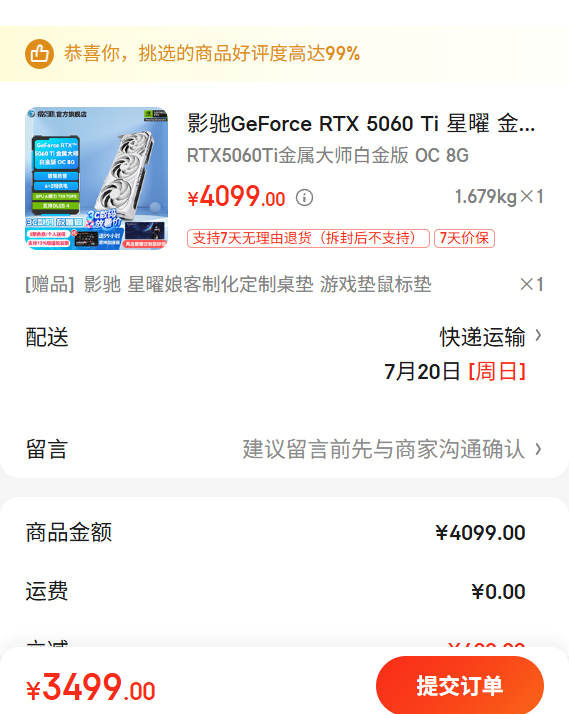The width and height of the screenshot is (569, 714).
Task: Tap the 运费 shipping fee row
Action: pyautogui.click(x=284, y=592)
